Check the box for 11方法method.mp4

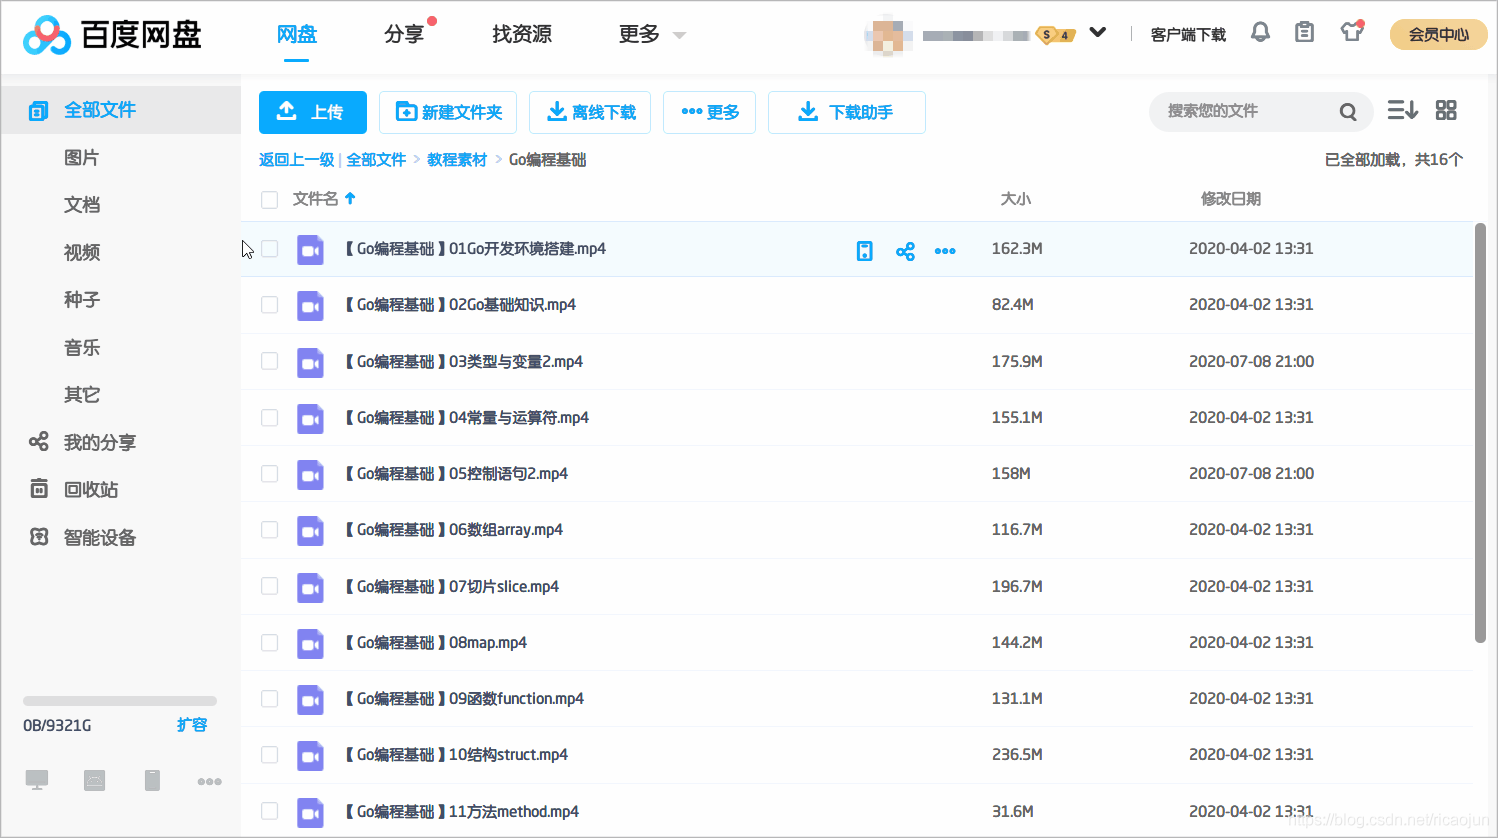coord(269,811)
